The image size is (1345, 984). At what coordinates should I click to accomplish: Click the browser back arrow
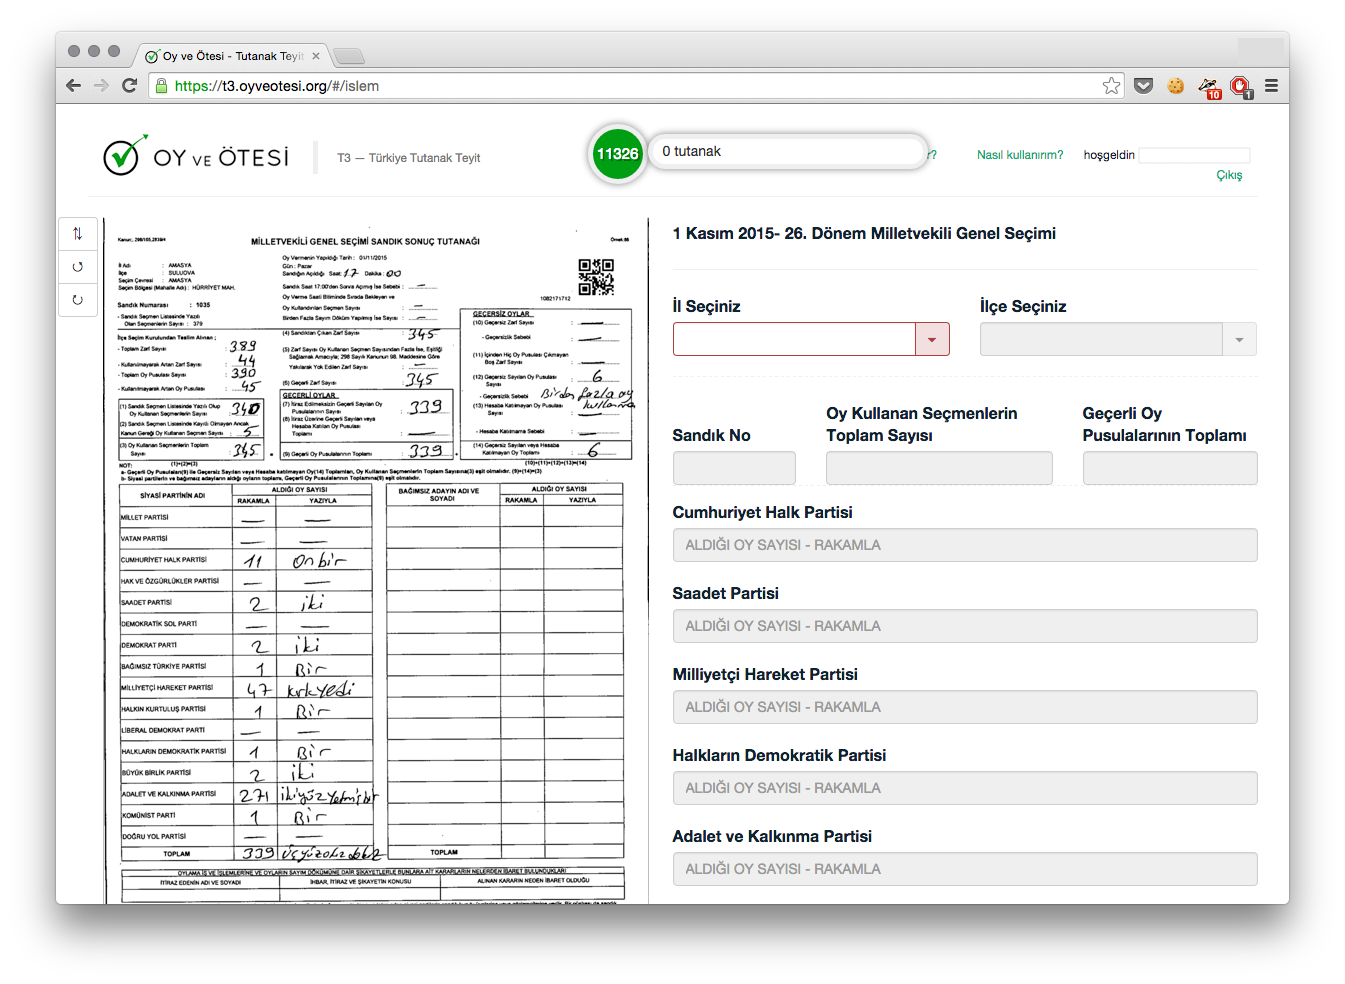point(73,86)
